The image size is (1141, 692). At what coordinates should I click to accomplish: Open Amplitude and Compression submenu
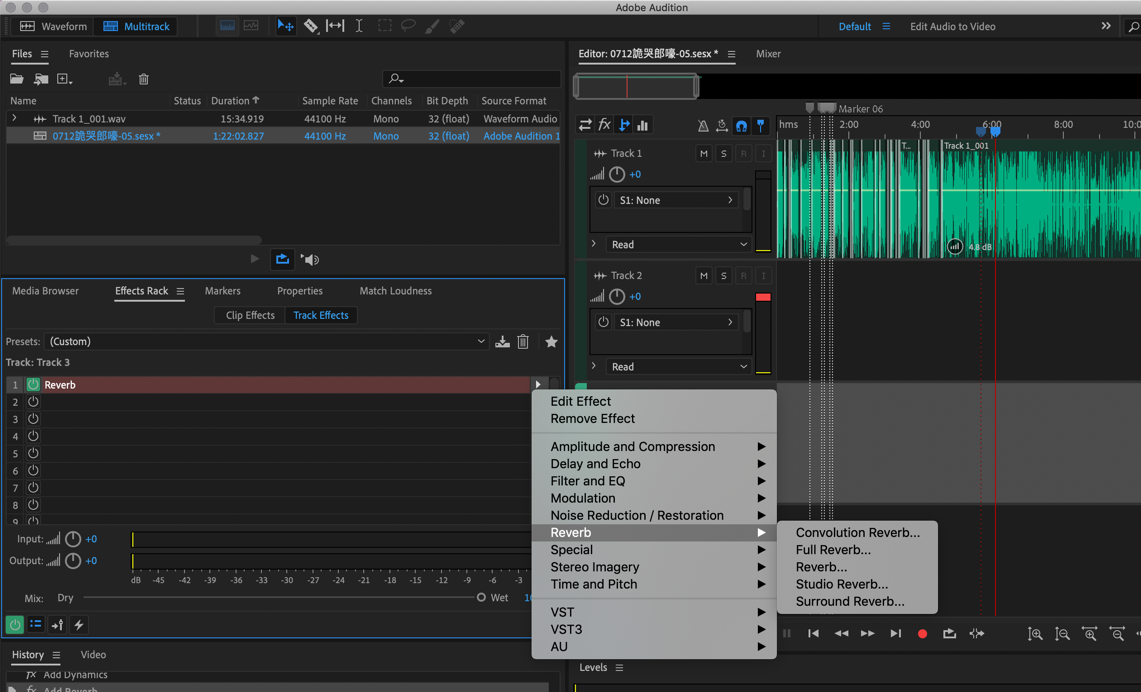click(654, 447)
